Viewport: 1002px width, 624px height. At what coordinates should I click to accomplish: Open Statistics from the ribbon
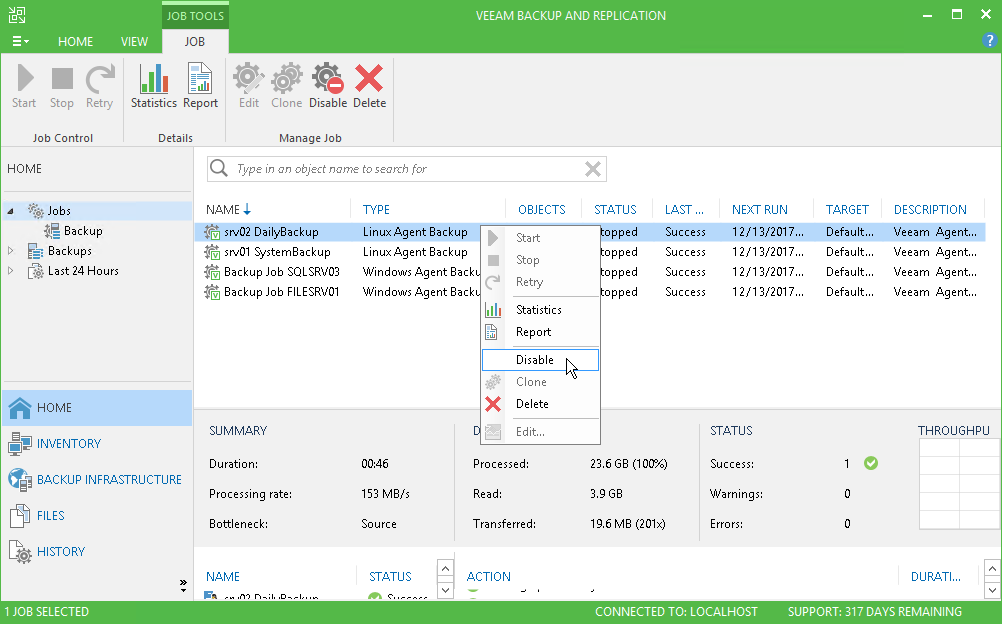153,86
